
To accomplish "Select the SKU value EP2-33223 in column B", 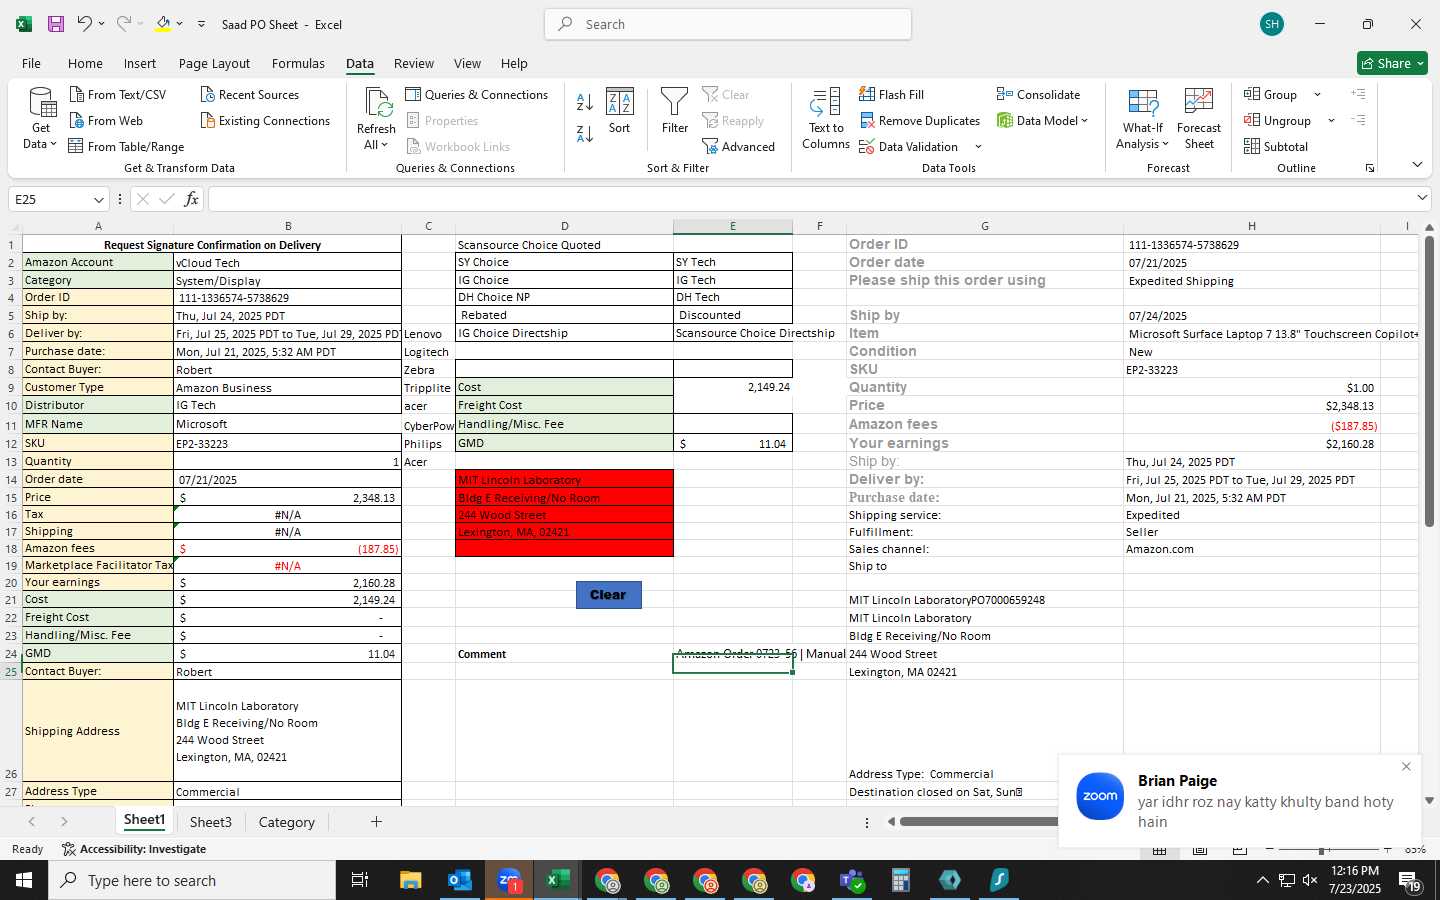I will [x=287, y=443].
